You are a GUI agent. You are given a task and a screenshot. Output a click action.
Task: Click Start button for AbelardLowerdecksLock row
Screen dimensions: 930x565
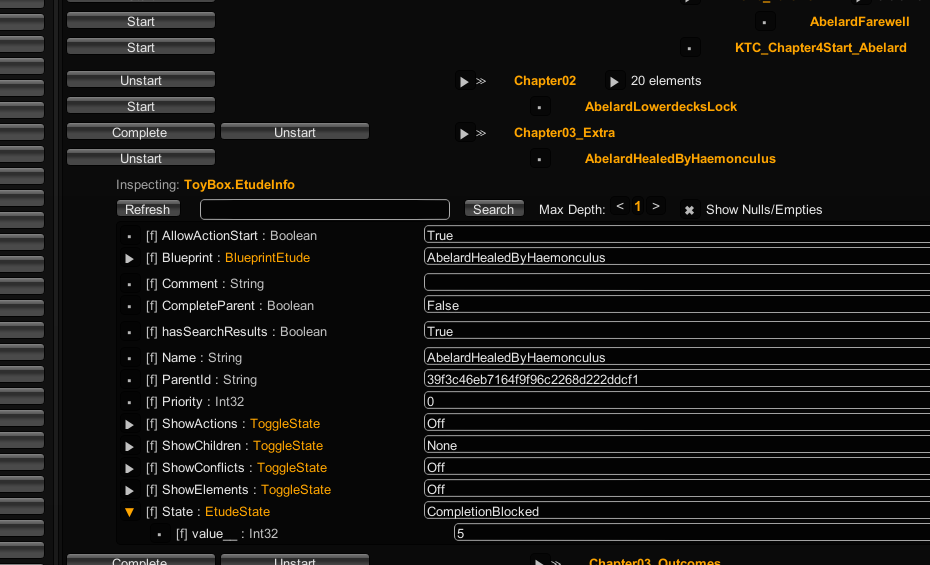(141, 106)
